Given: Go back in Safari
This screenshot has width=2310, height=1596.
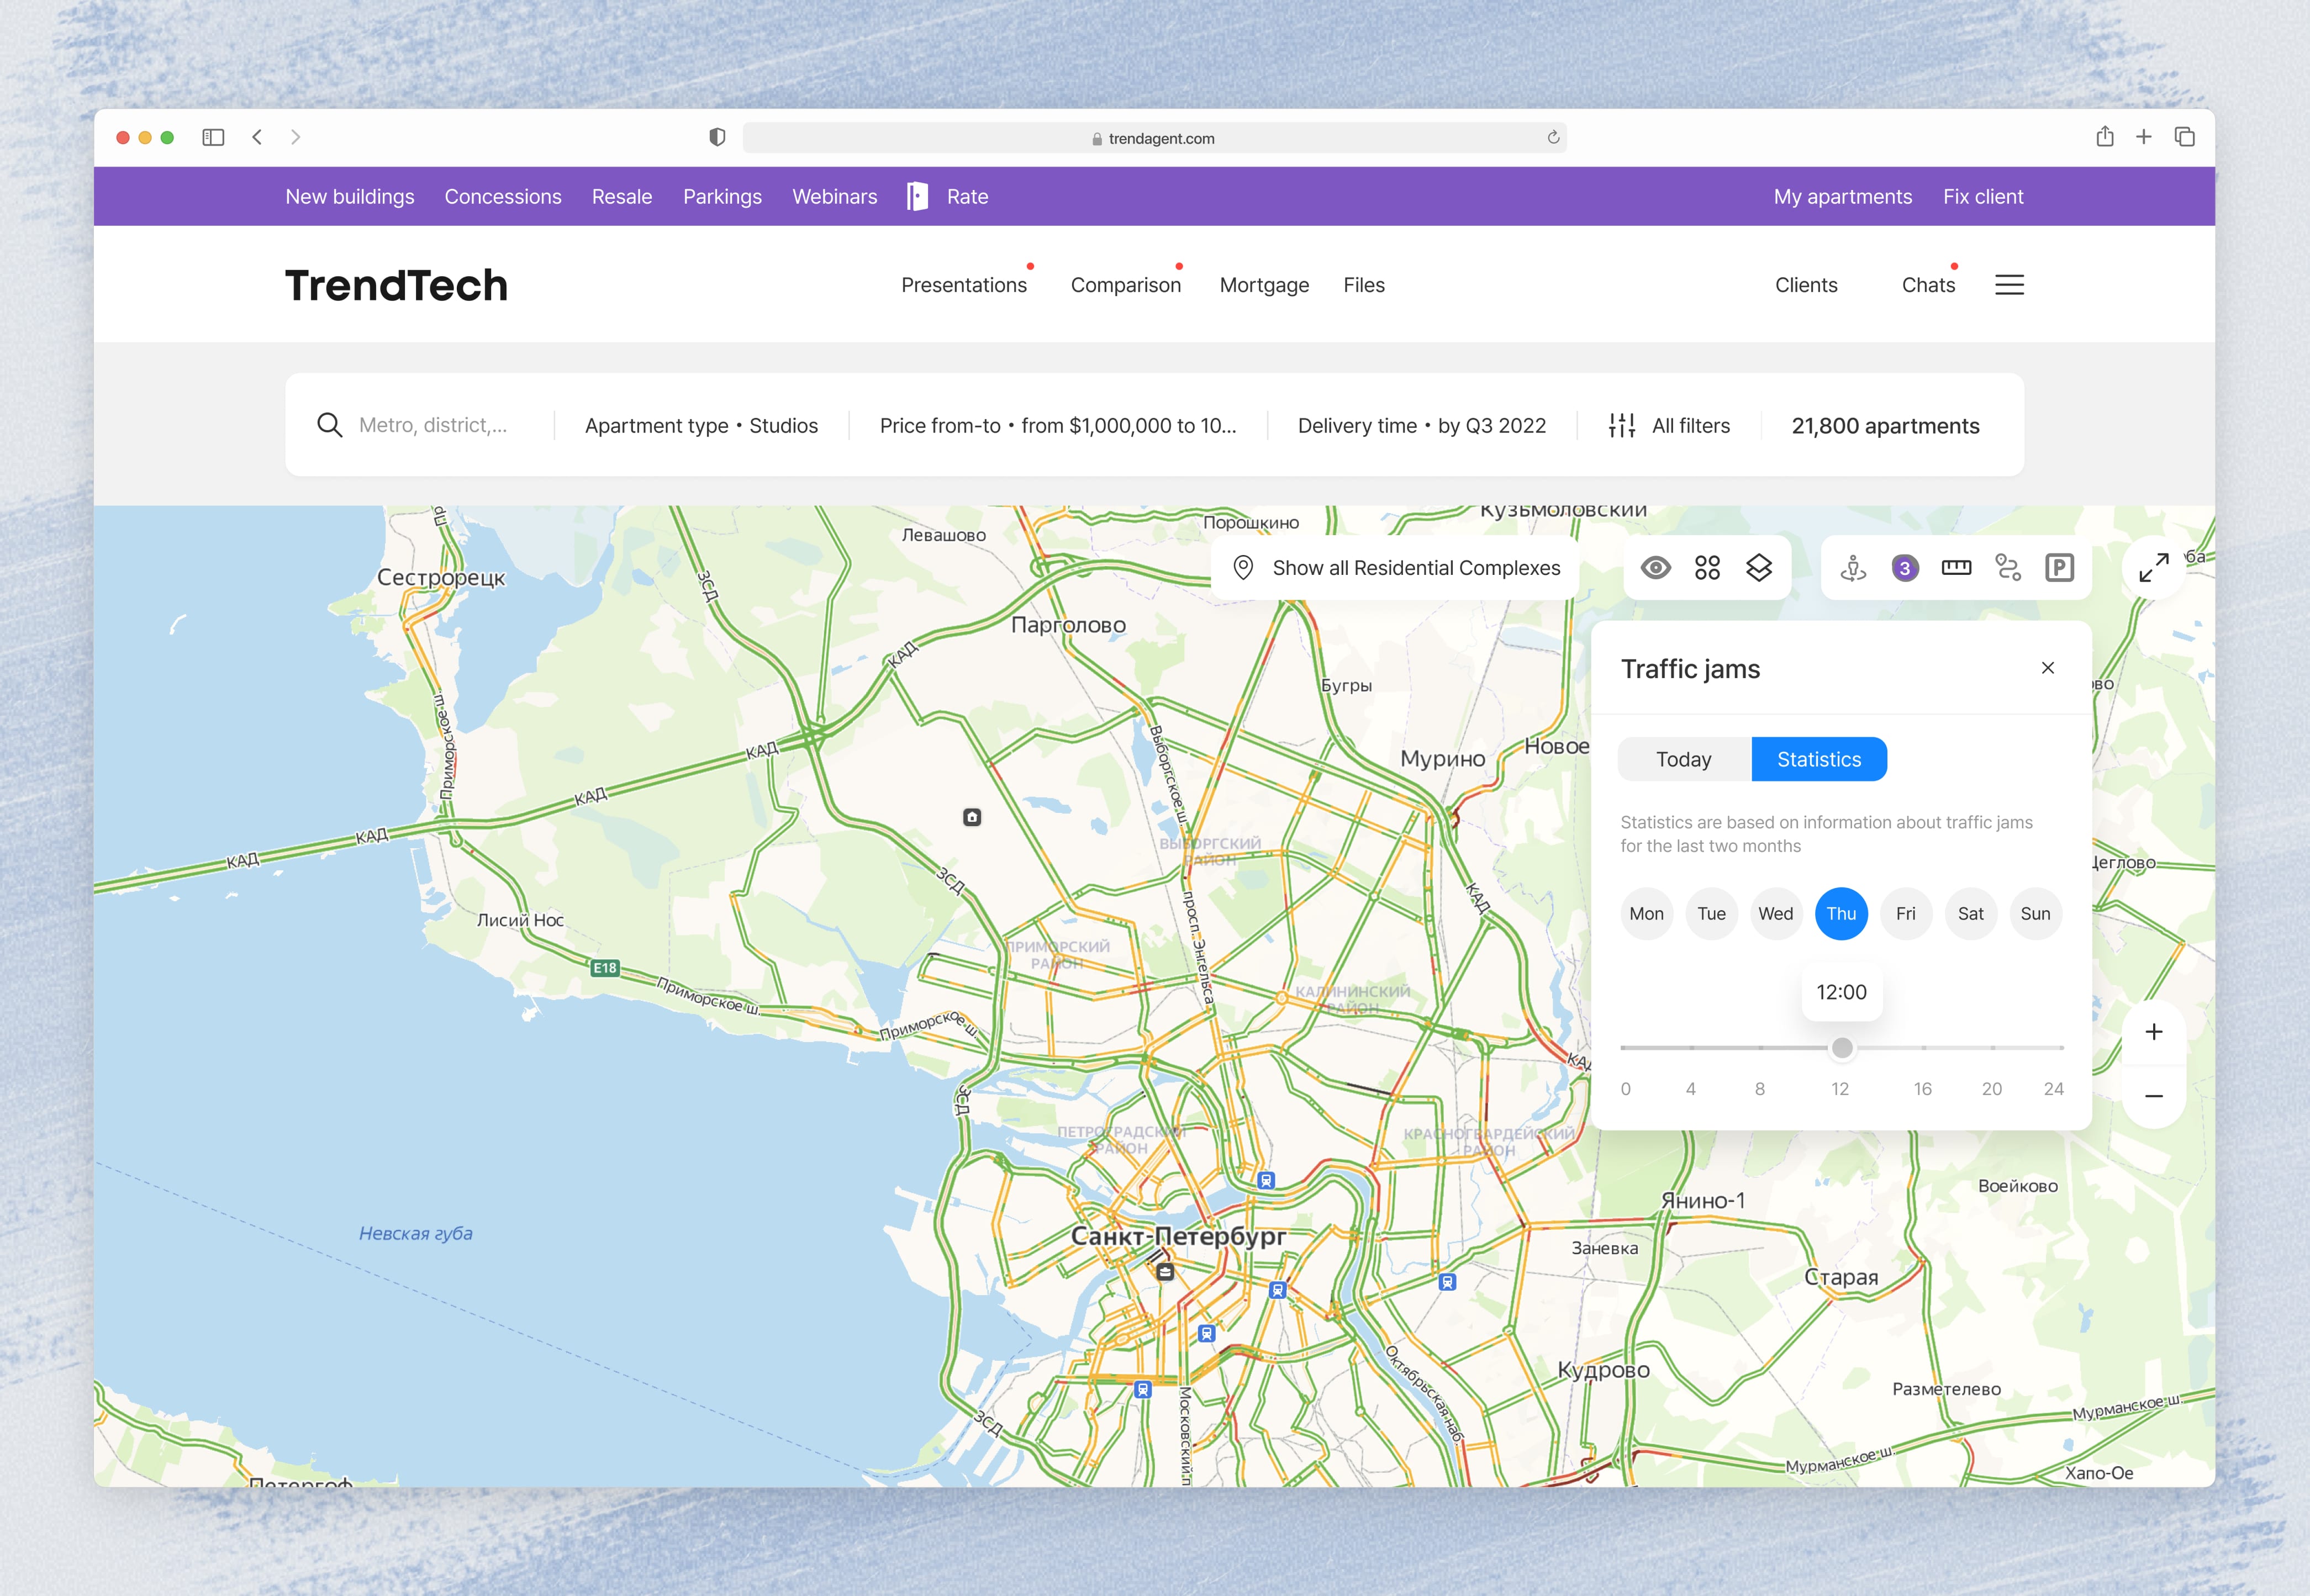Looking at the screenshot, I should tap(257, 137).
